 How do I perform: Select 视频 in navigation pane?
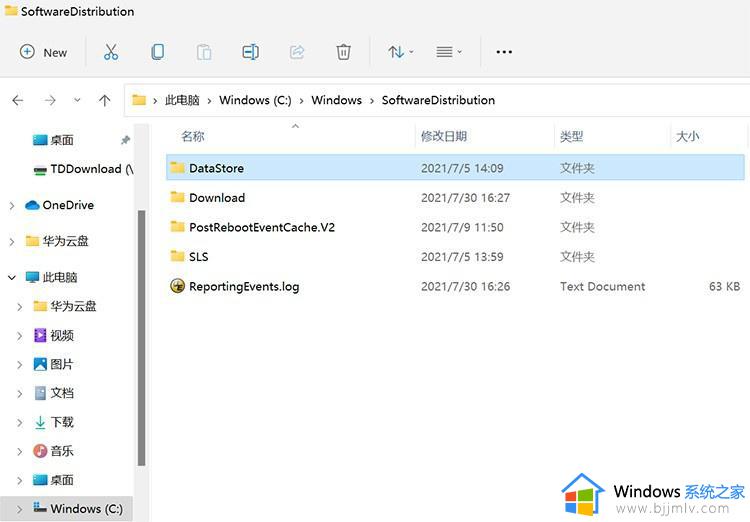(x=54, y=335)
